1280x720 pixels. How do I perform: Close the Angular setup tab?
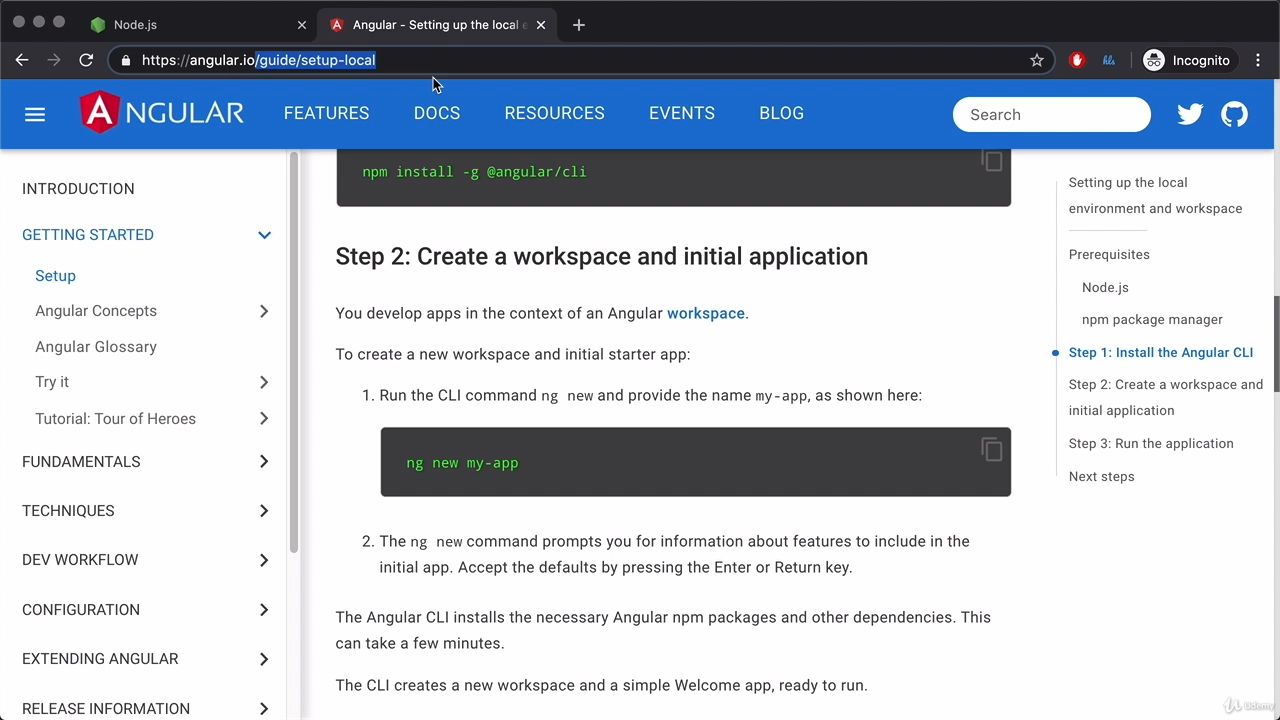pos(541,24)
